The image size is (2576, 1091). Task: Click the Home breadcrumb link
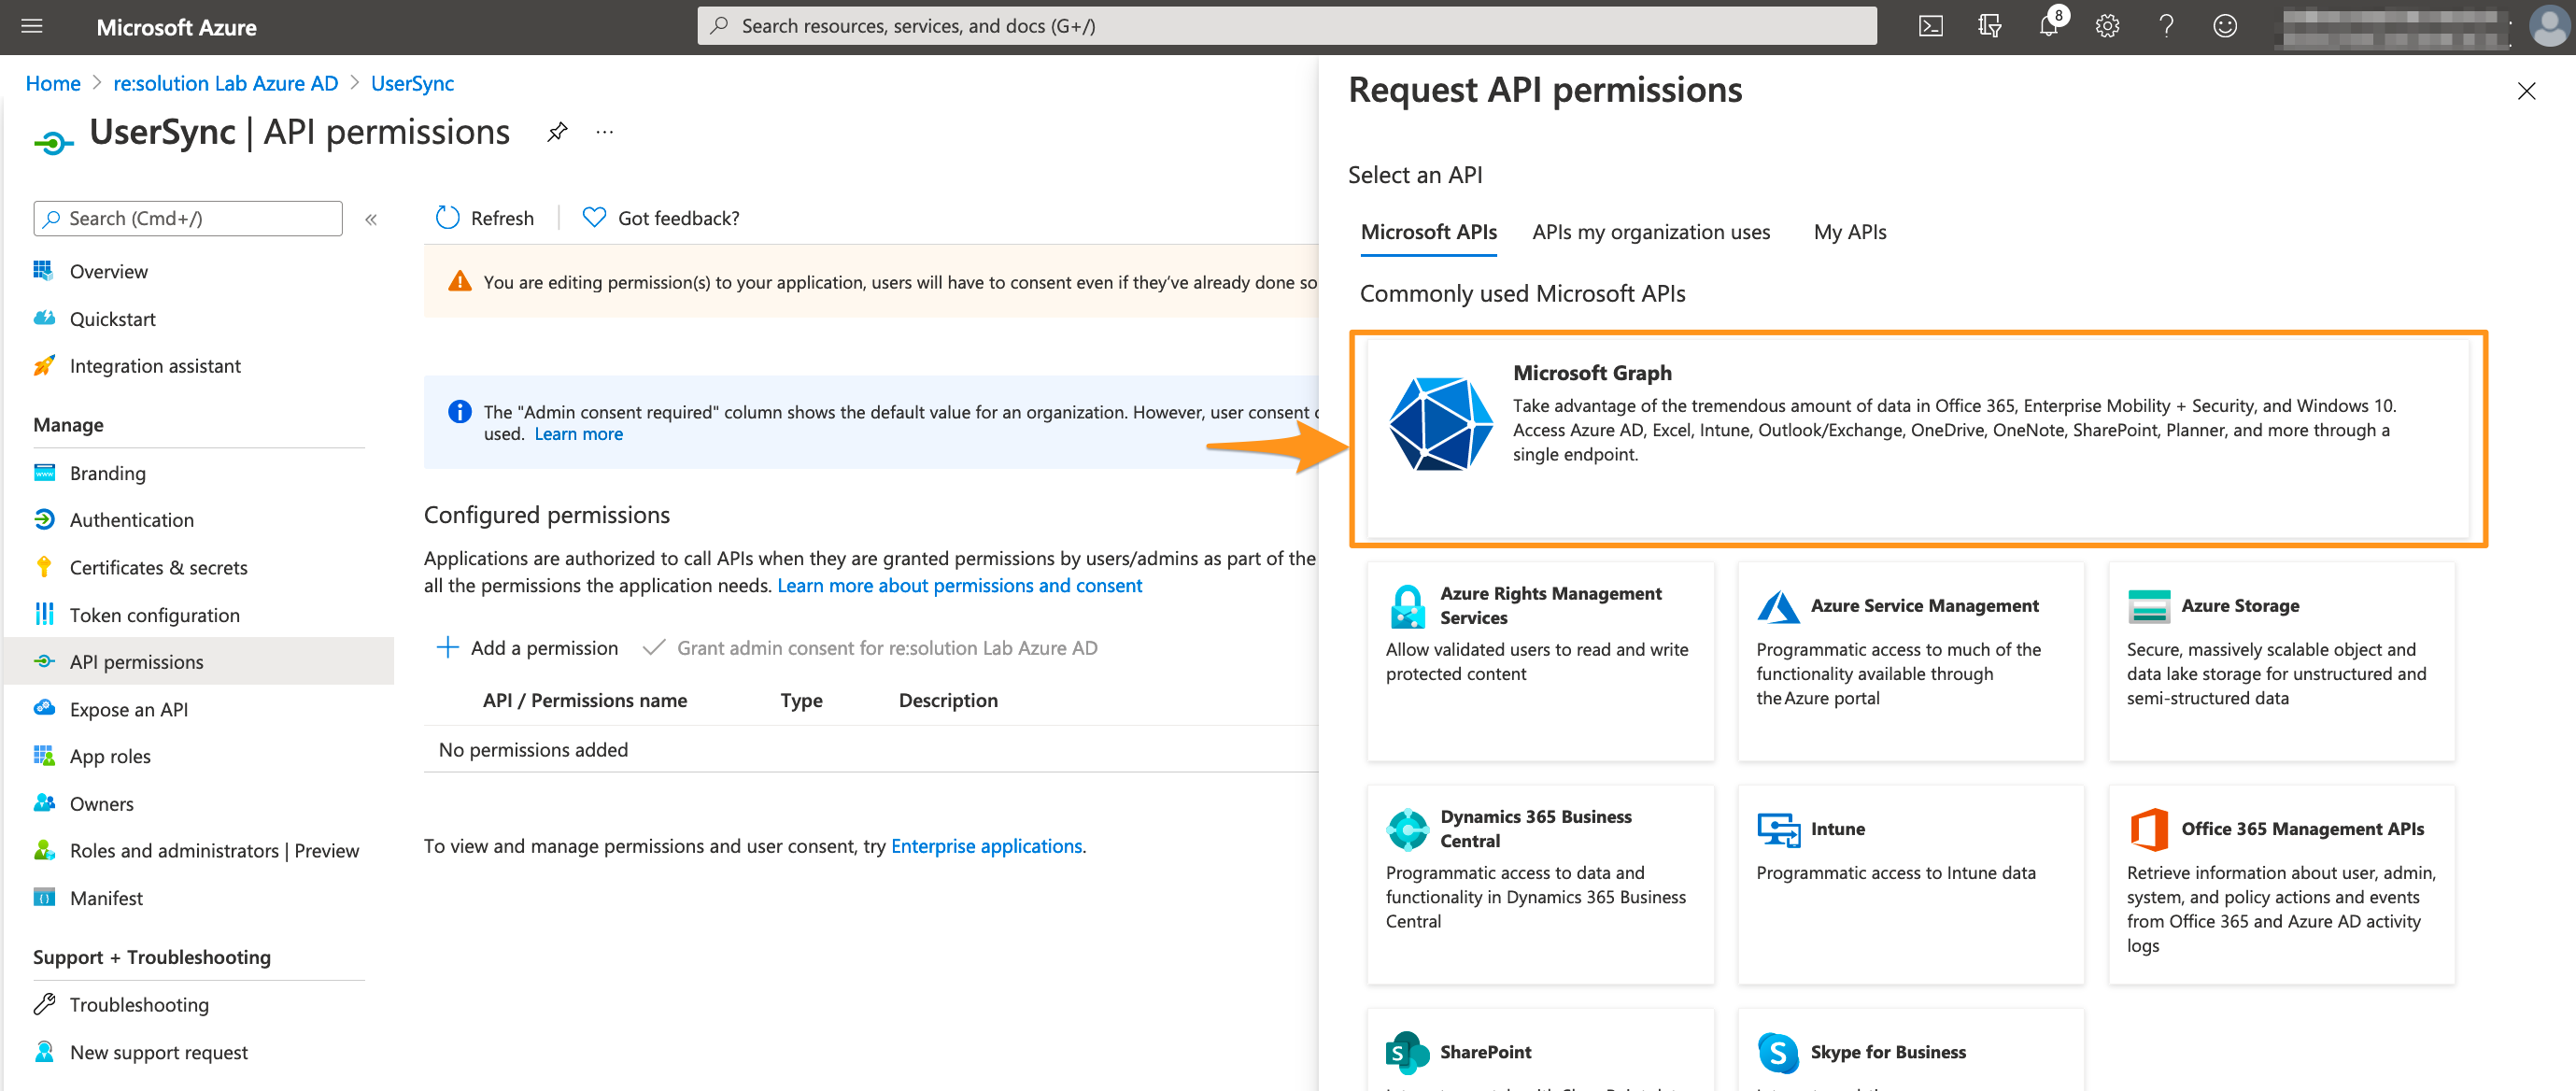(x=53, y=83)
